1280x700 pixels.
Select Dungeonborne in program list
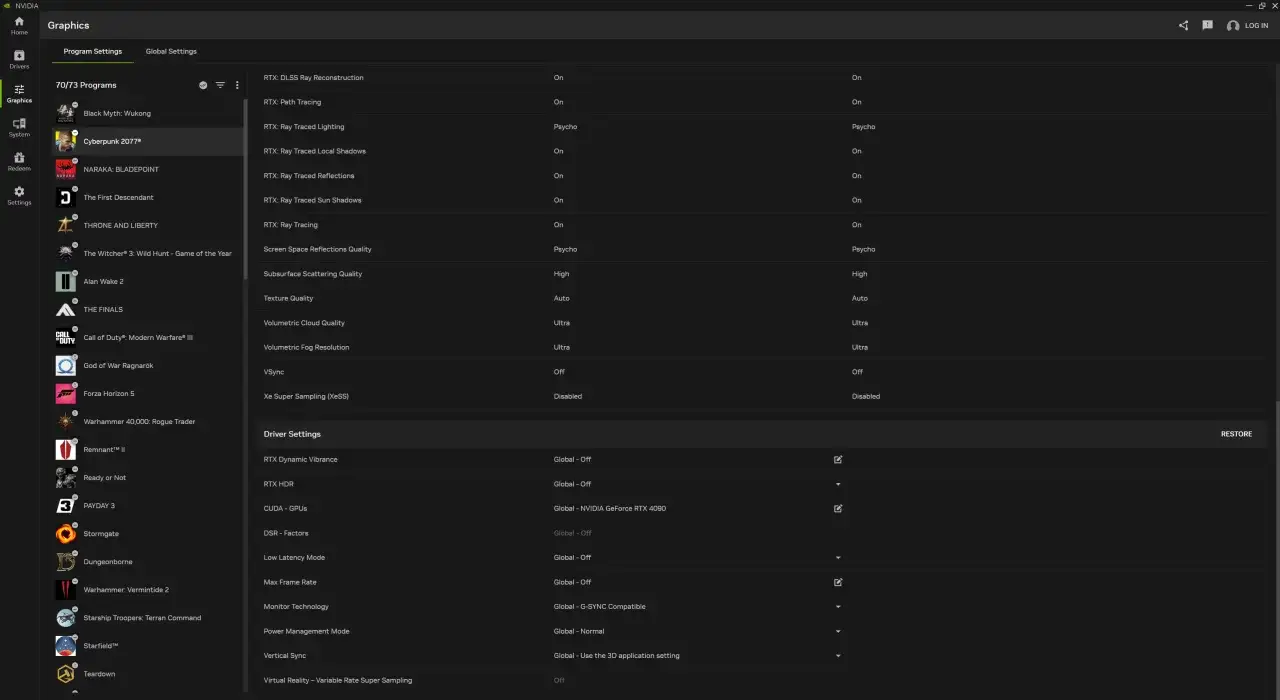point(149,561)
